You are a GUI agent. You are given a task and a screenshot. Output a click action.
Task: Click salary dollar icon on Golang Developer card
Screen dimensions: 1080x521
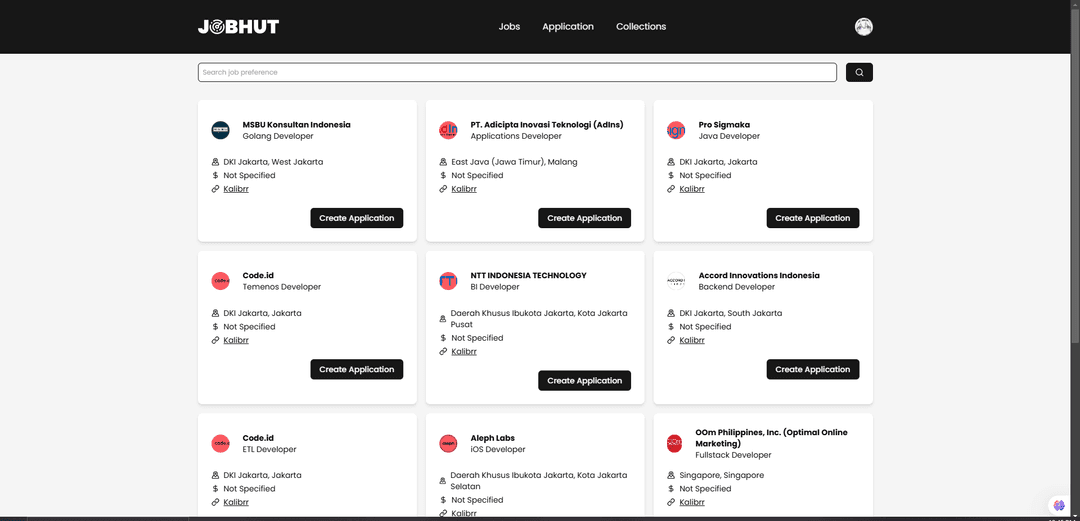tap(215, 176)
